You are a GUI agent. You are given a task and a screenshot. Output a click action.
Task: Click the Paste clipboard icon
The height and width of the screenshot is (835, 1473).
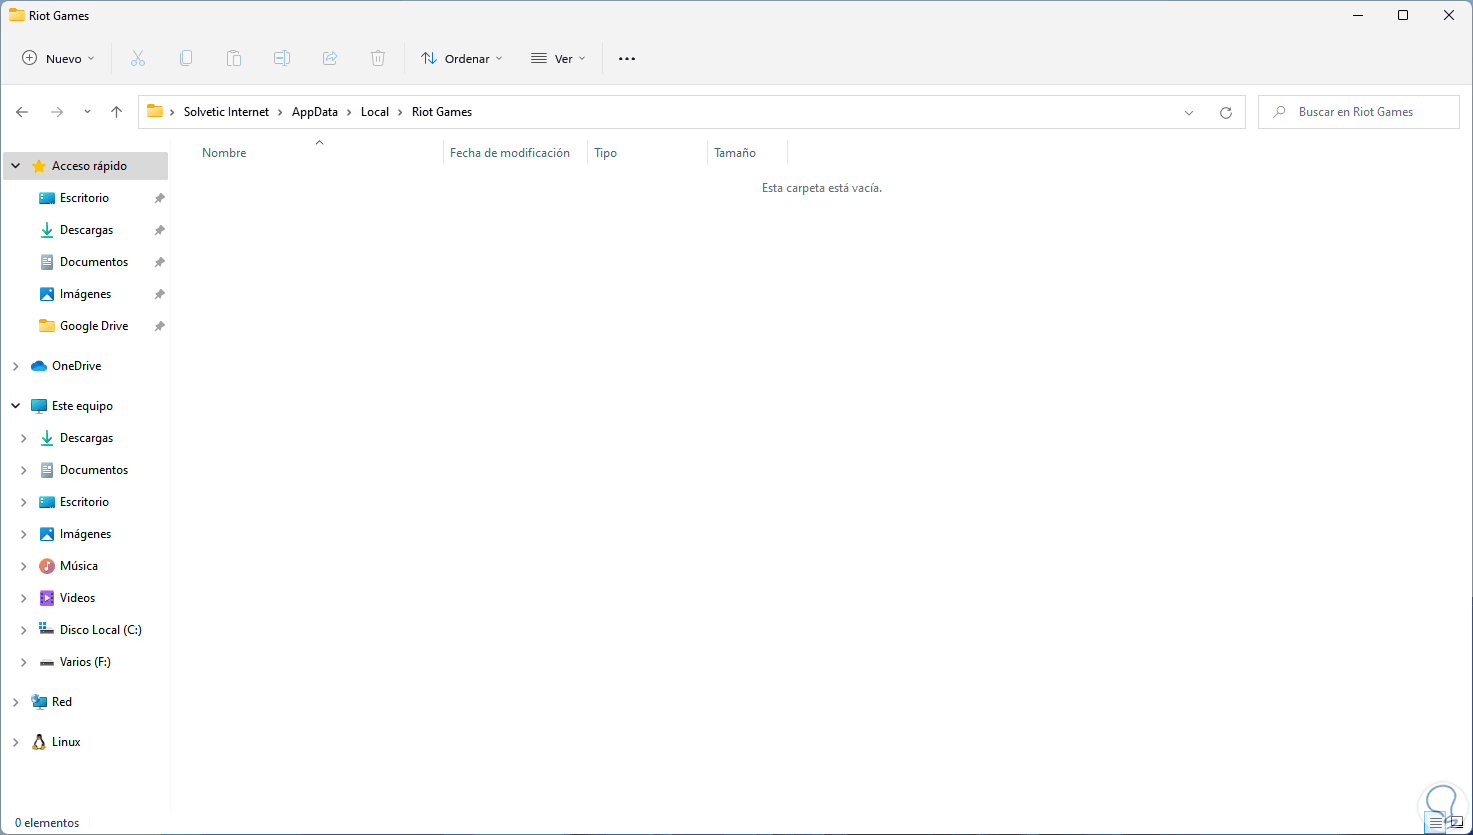[x=234, y=59]
